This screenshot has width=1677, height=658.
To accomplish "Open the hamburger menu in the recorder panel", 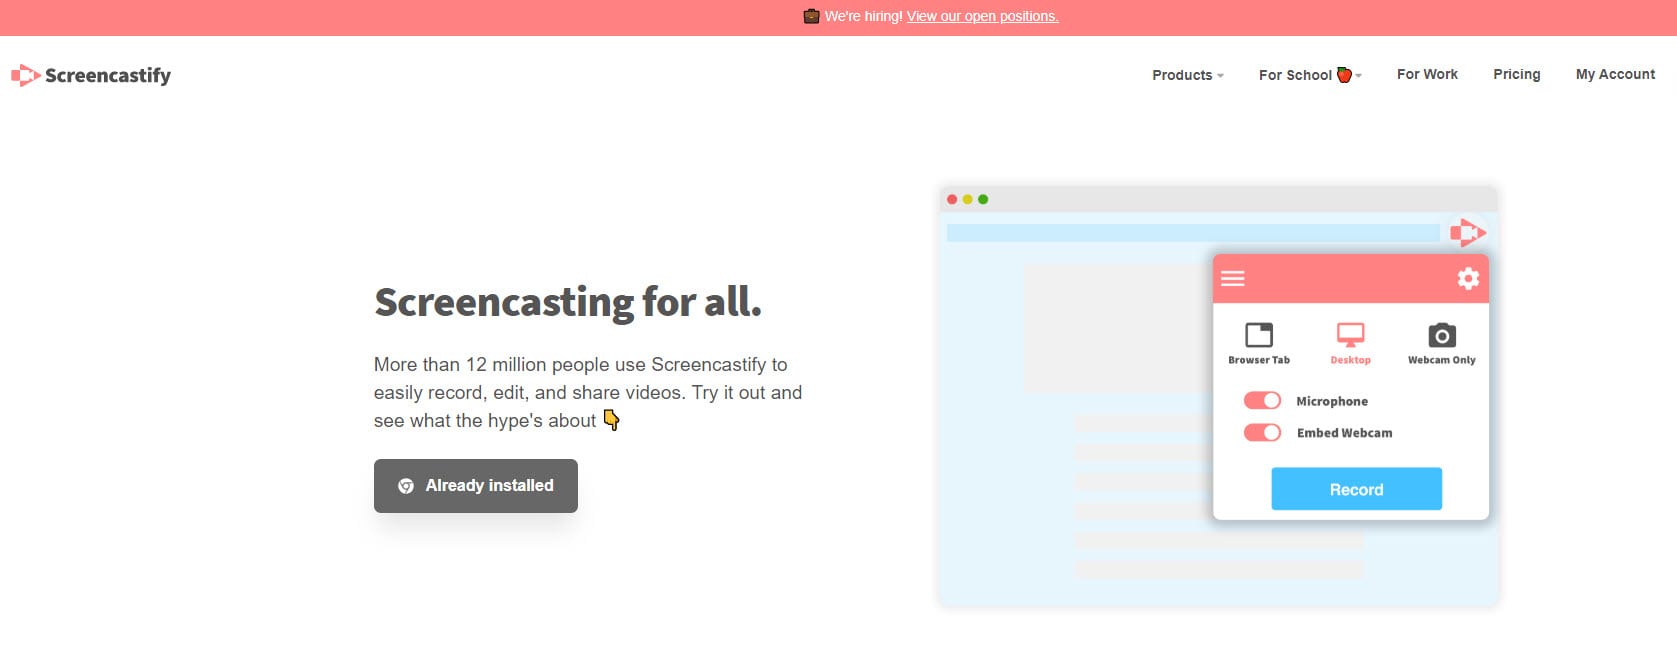I will click(1233, 278).
